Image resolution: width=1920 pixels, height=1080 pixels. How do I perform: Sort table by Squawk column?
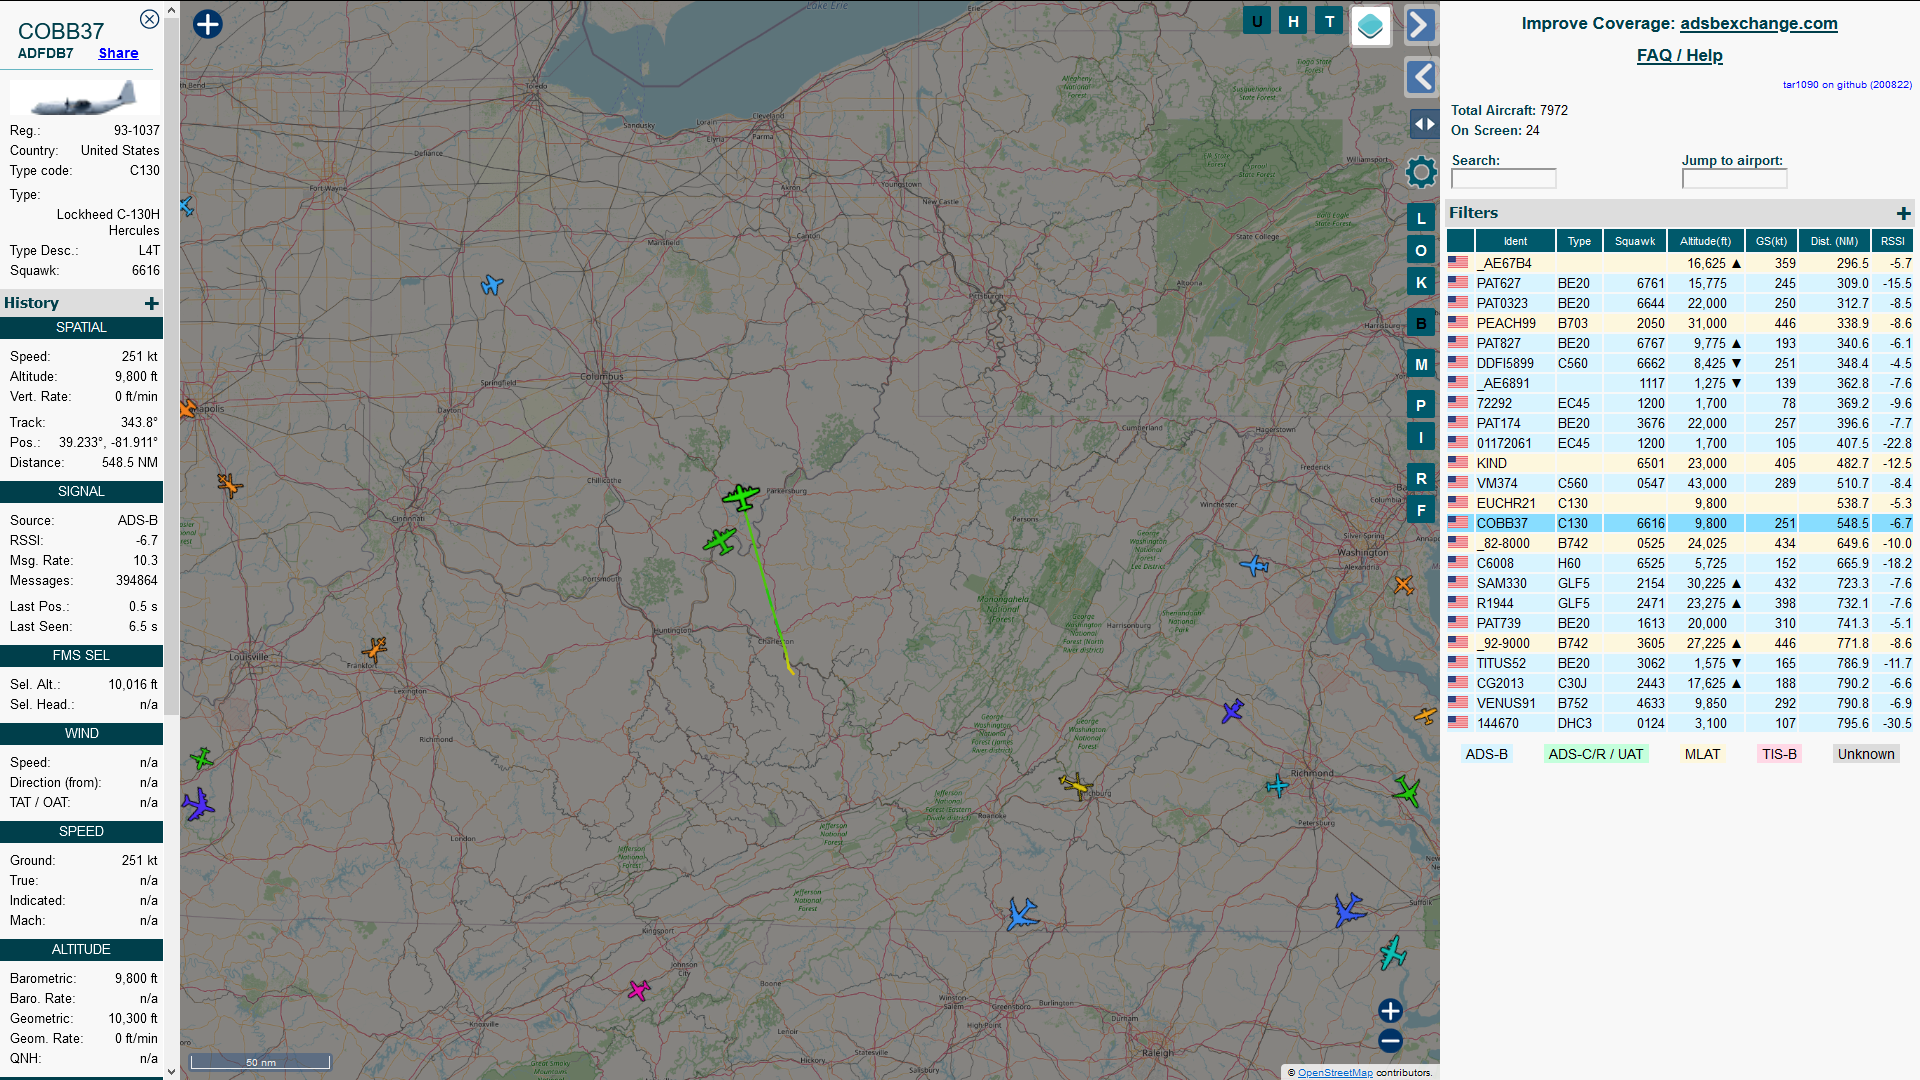[x=1635, y=241]
